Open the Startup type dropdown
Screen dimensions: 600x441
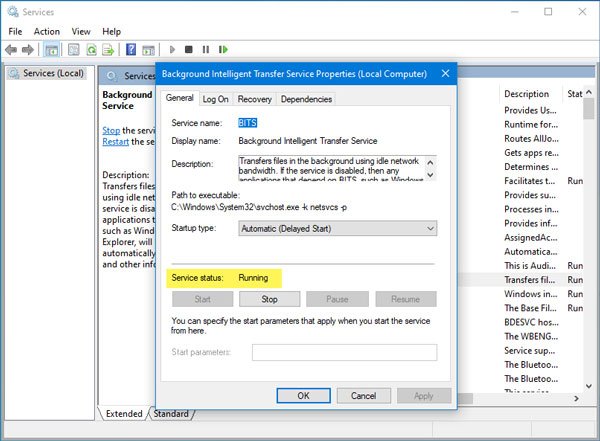click(x=337, y=229)
